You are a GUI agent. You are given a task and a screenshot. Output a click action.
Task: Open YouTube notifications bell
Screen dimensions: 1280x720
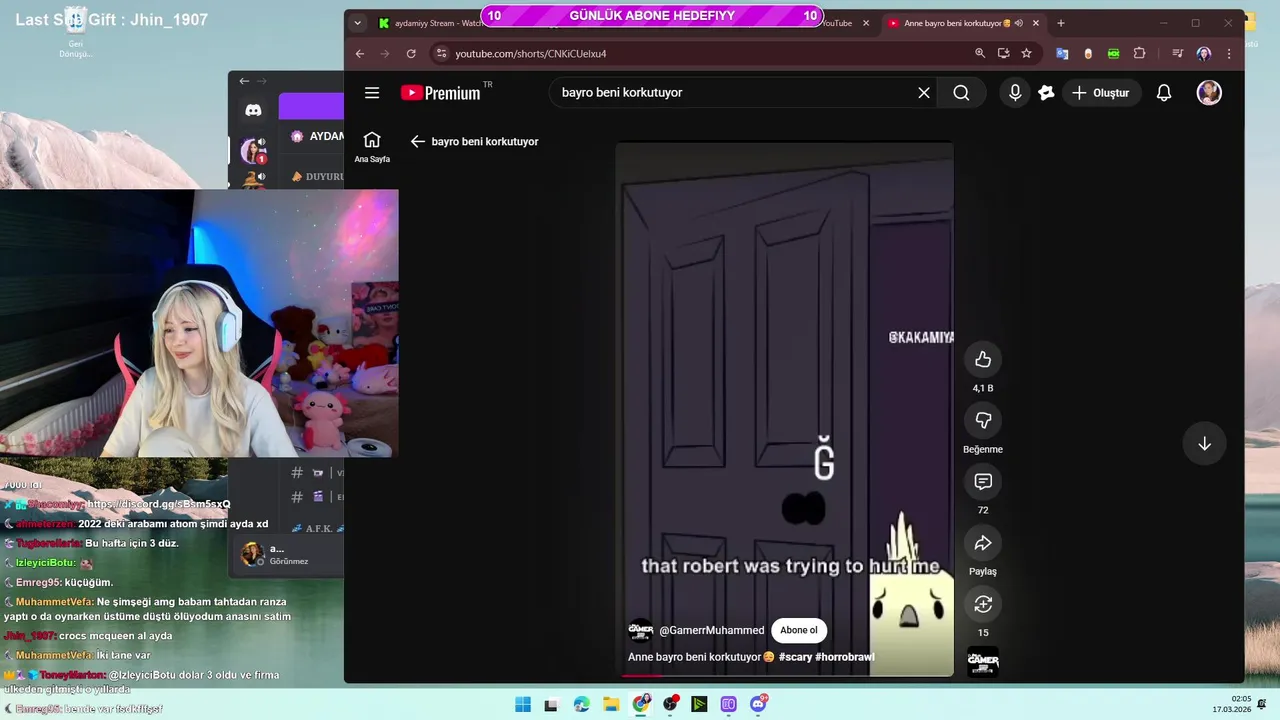[1164, 93]
